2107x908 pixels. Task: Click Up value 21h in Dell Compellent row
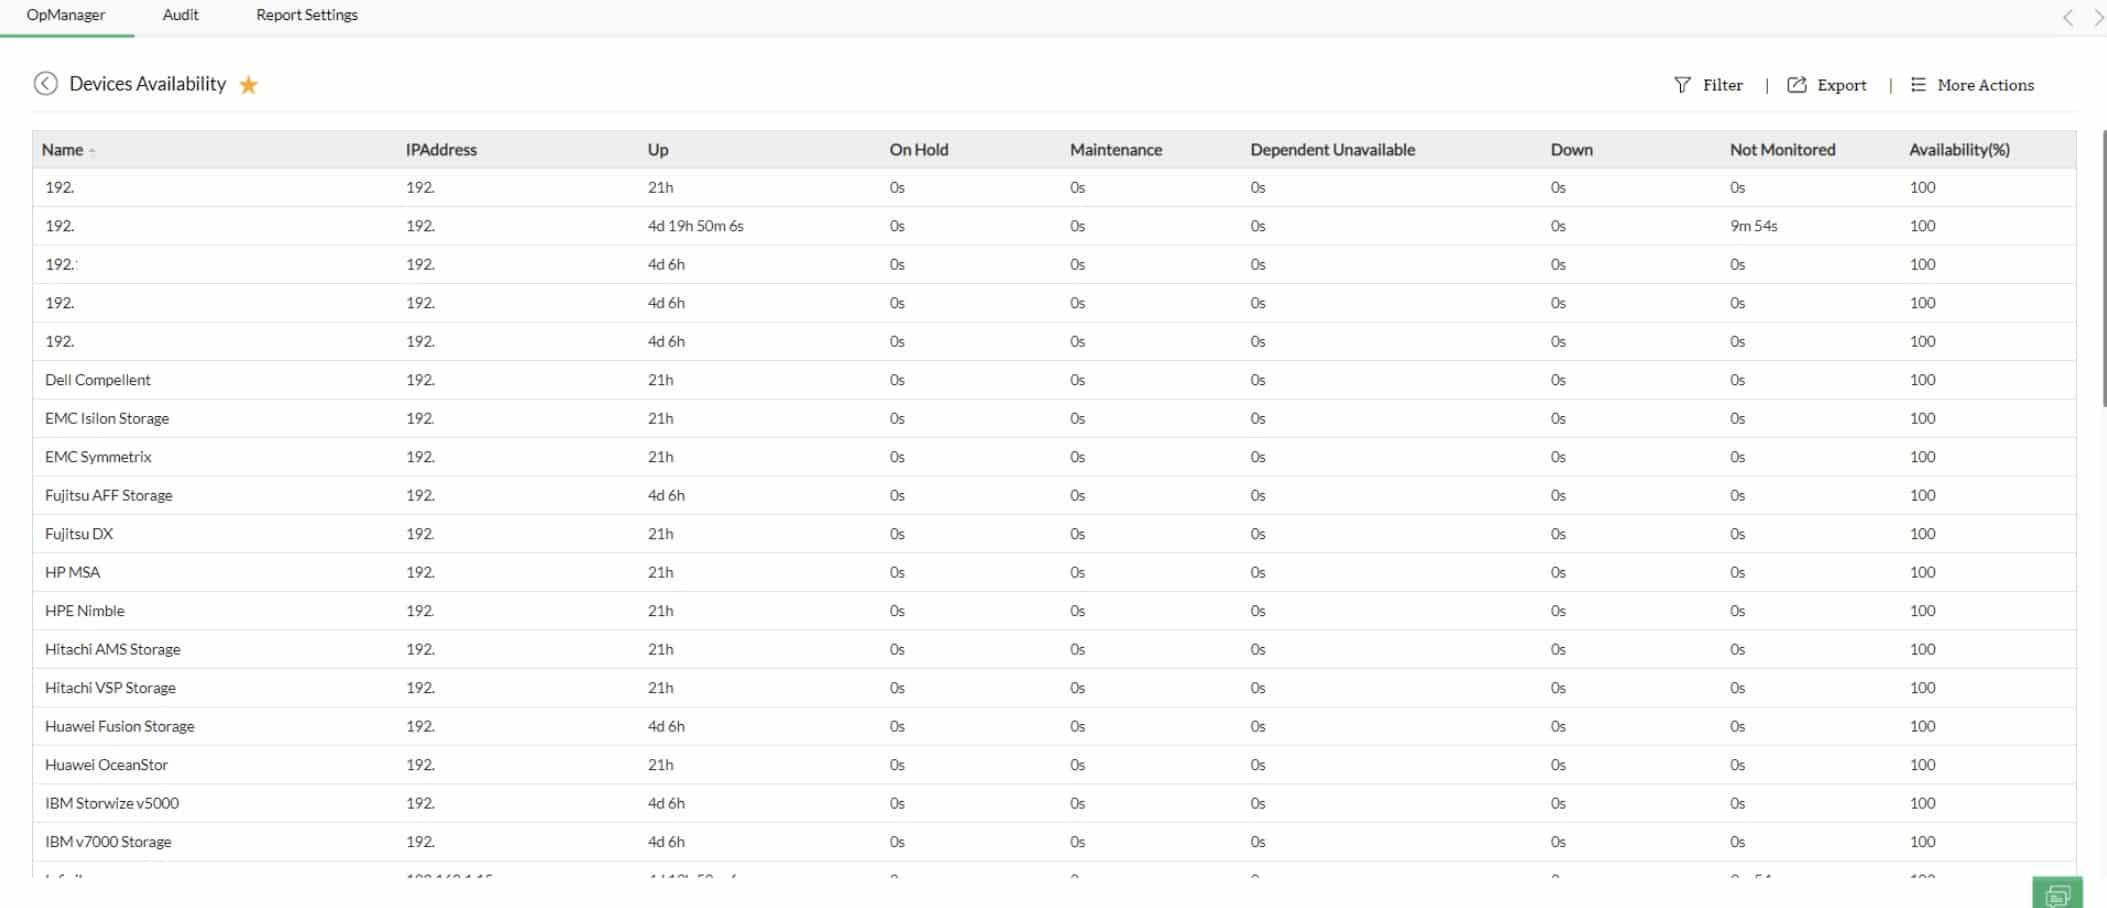(x=660, y=380)
